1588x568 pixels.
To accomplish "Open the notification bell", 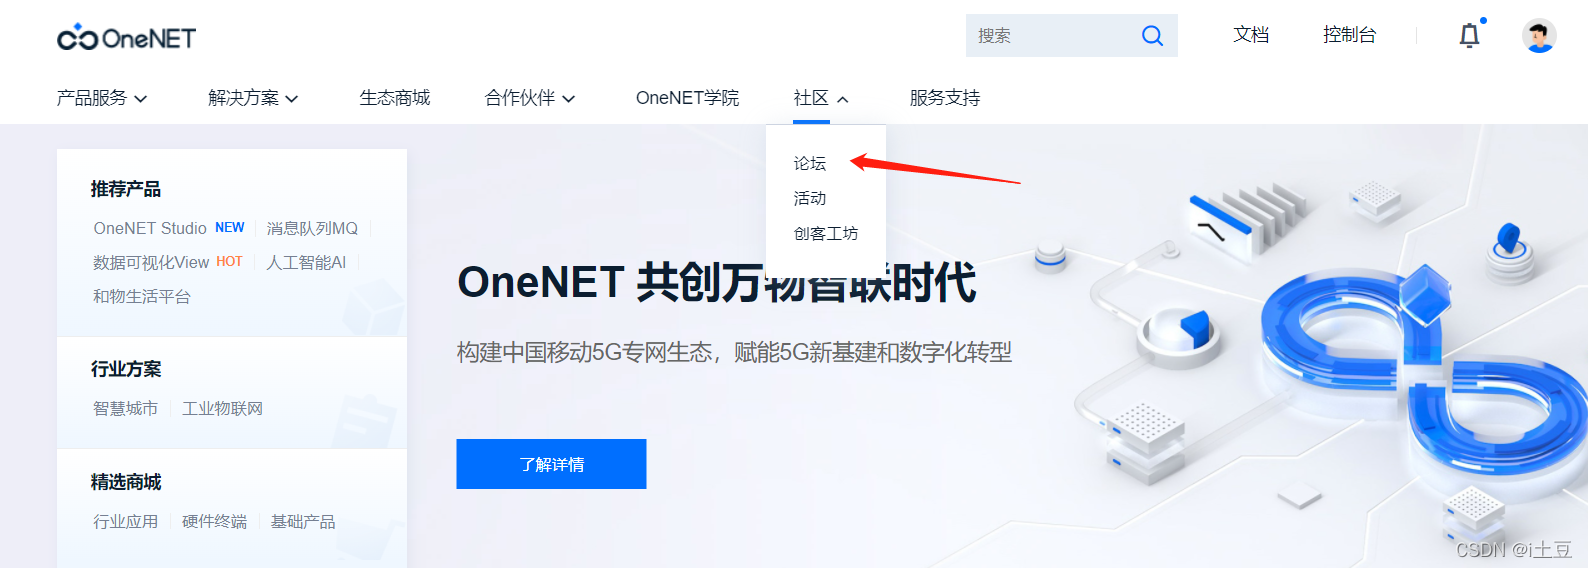I will point(1469,36).
